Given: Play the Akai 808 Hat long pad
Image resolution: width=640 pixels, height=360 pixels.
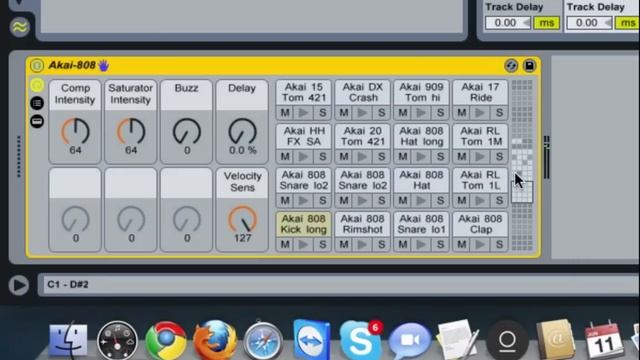Looking at the screenshot, I should pos(421,156).
